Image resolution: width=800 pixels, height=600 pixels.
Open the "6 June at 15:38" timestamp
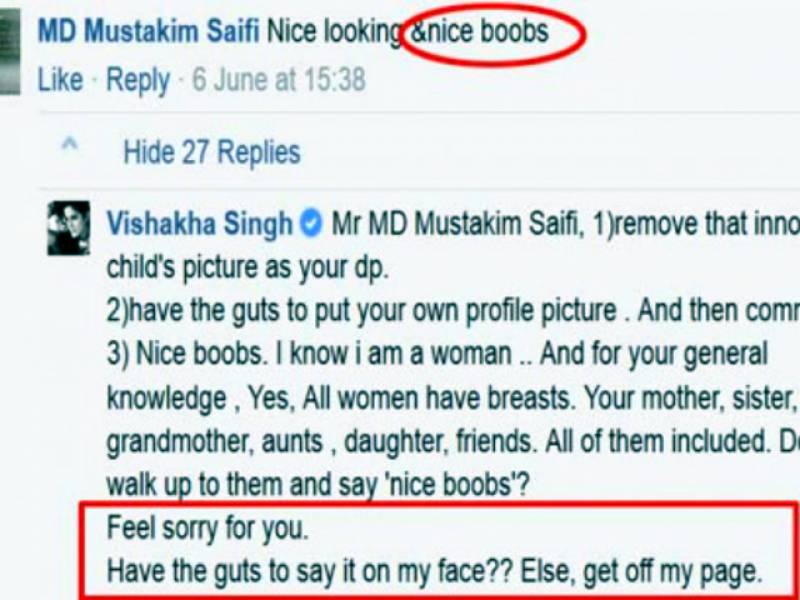[279, 80]
